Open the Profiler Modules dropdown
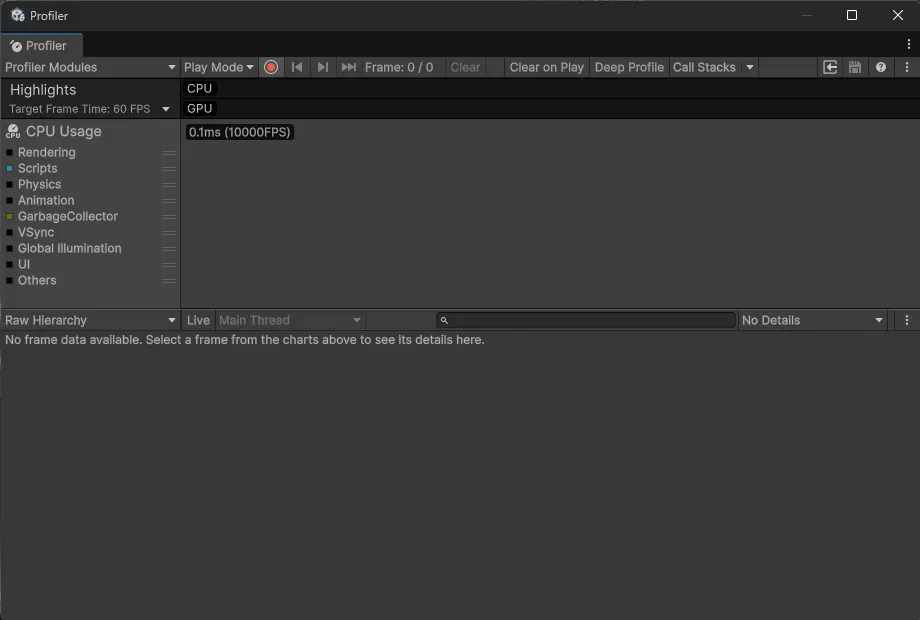 click(x=90, y=67)
